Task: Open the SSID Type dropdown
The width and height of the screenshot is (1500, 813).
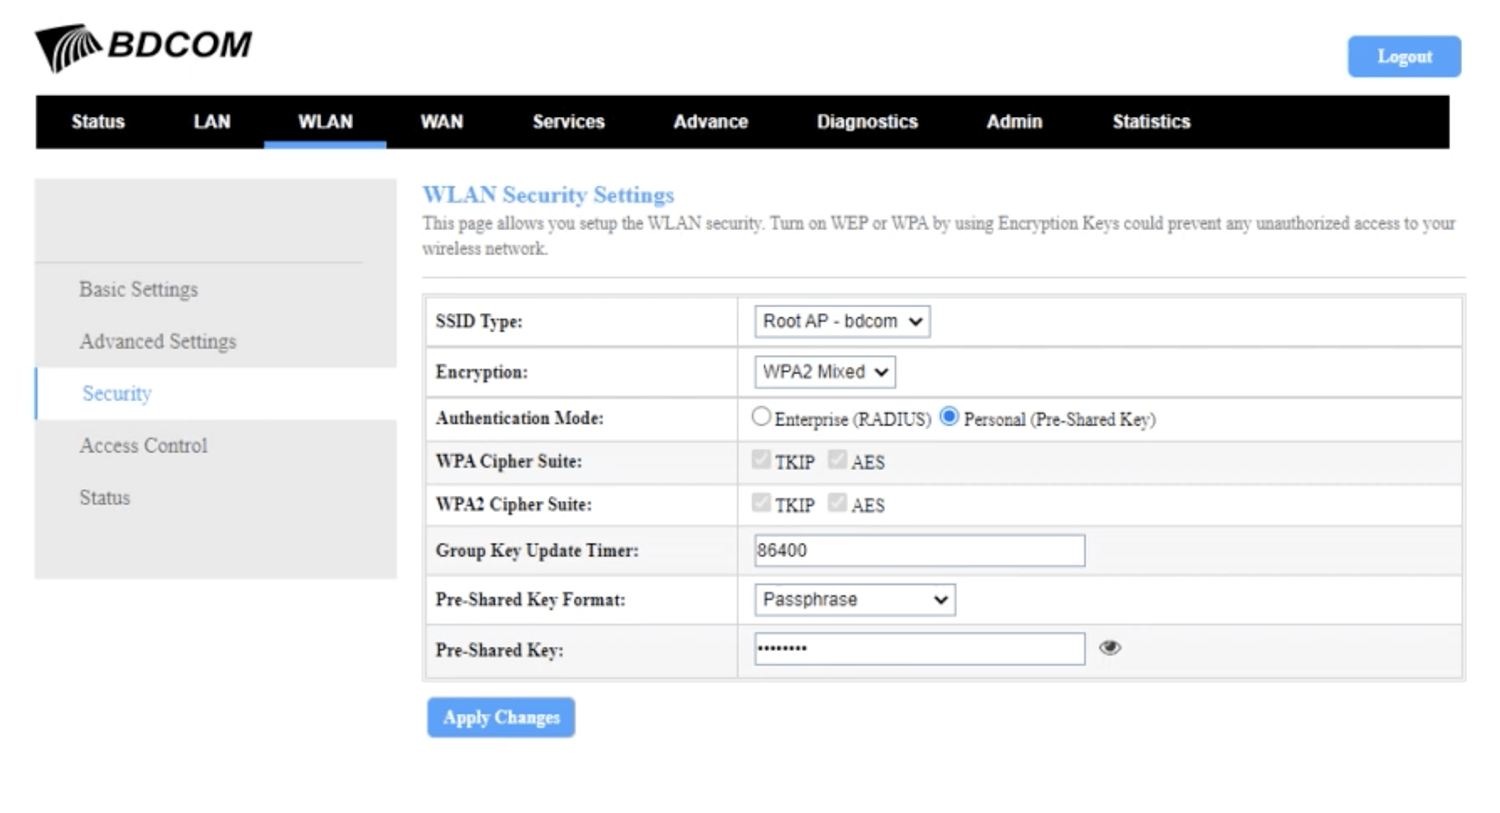Action: click(x=841, y=321)
